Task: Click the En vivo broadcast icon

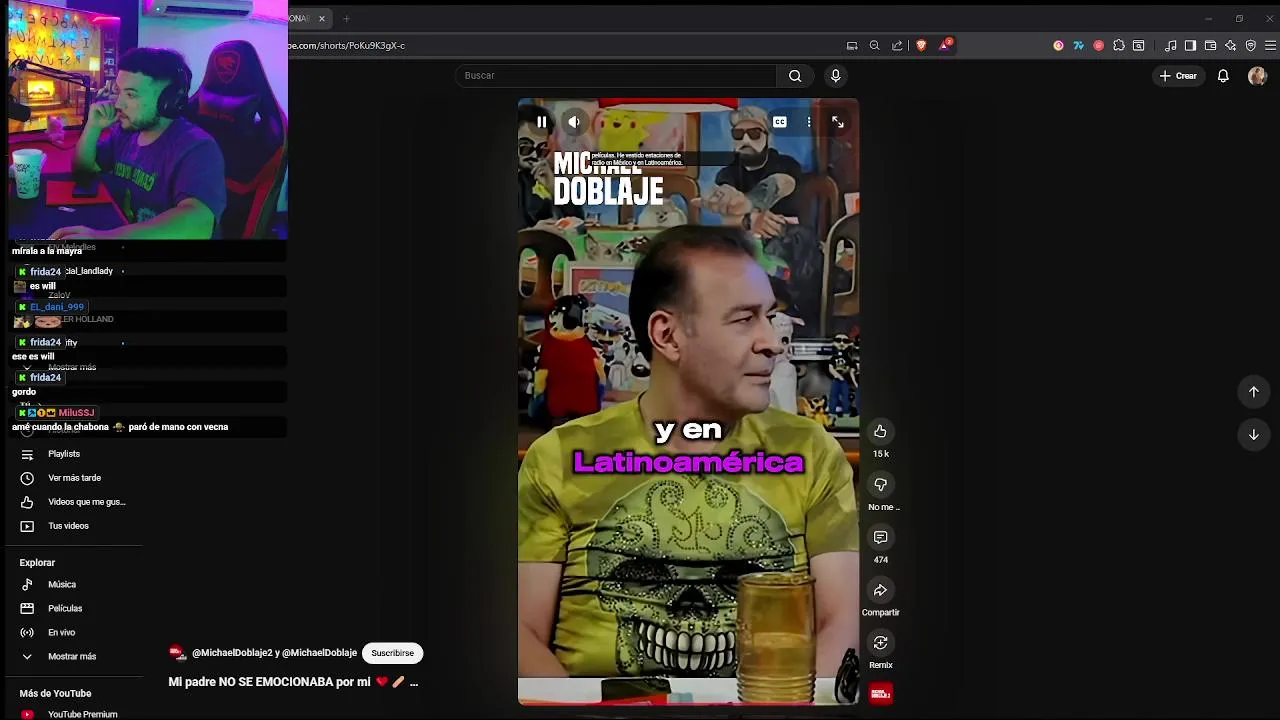Action: tap(27, 633)
